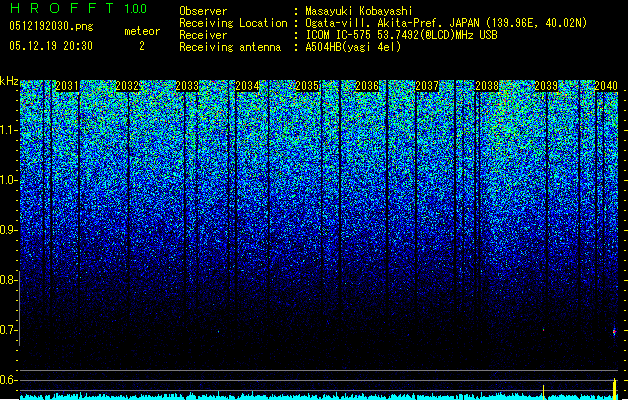Image resolution: width=629 pixels, height=400 pixels.
Task: Click the short yellow signal spike at 2039
Action: (x=544, y=392)
